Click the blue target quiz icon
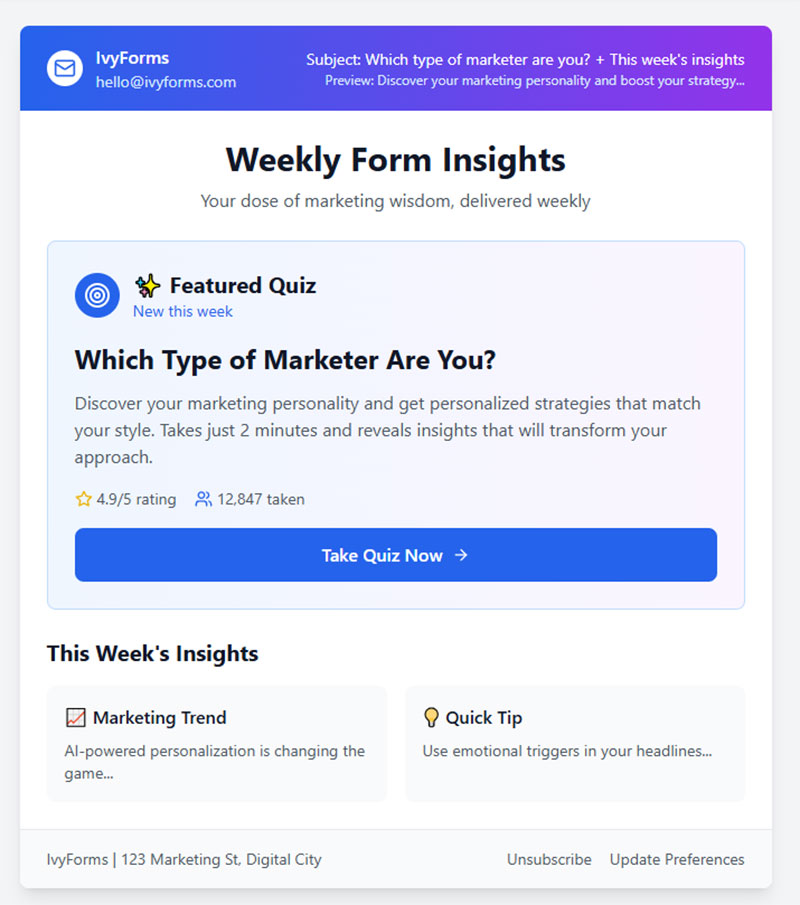This screenshot has height=905, width=800. point(97,296)
